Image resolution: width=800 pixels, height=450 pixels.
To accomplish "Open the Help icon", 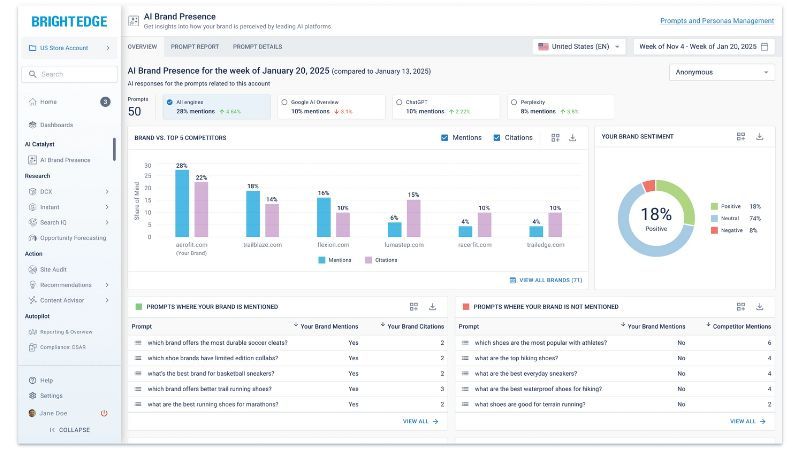I will tap(33, 381).
